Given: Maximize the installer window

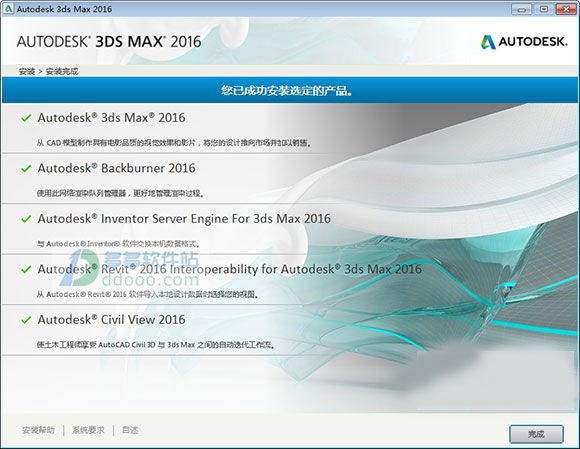Looking at the screenshot, I should coord(544,9).
